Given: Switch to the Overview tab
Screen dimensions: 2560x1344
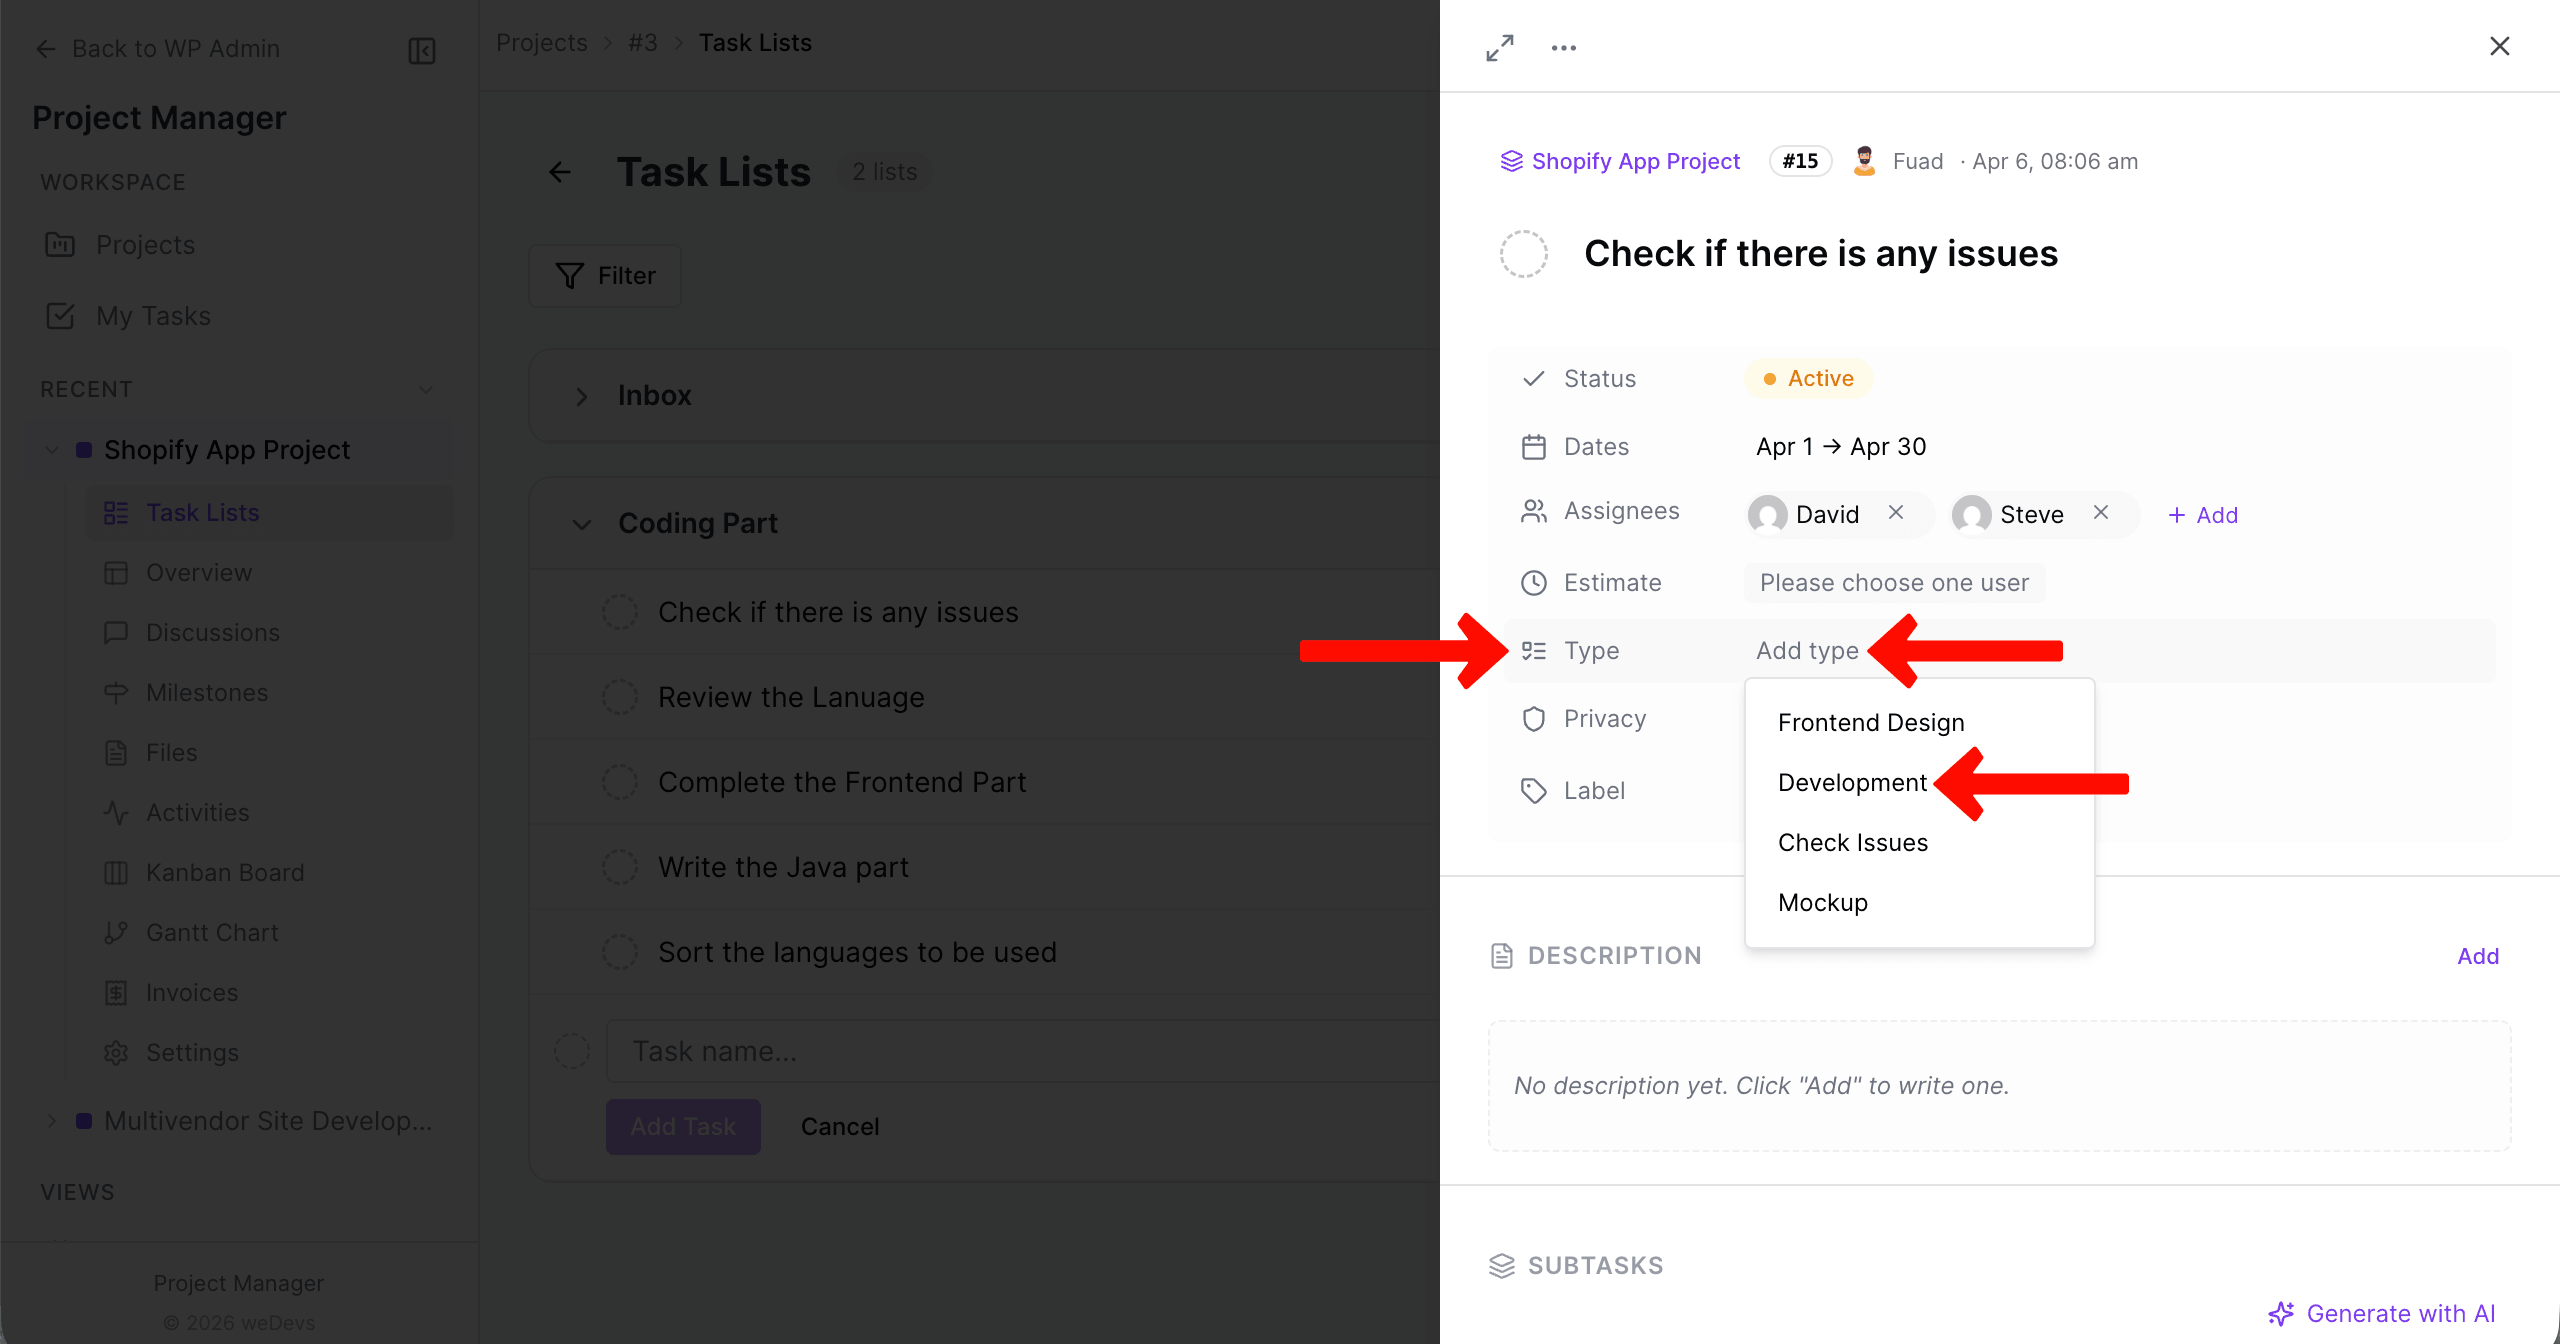Looking at the screenshot, I should [199, 572].
